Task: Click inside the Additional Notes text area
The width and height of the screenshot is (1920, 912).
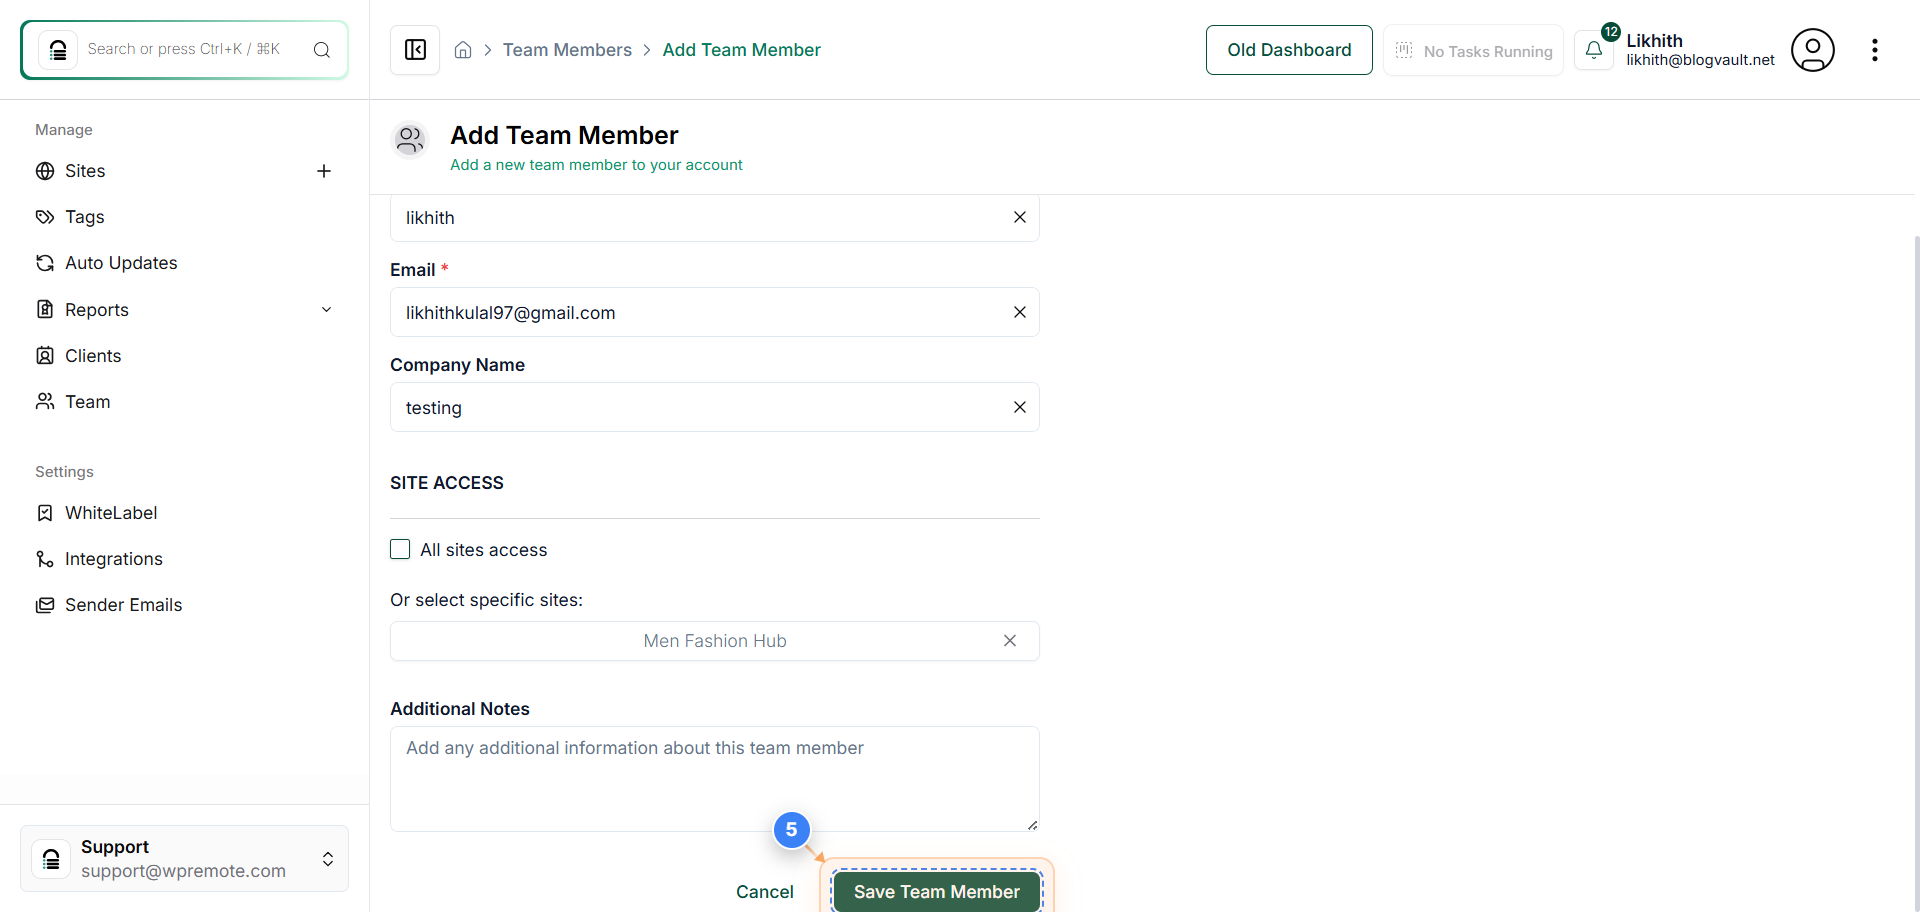Action: coord(714,779)
